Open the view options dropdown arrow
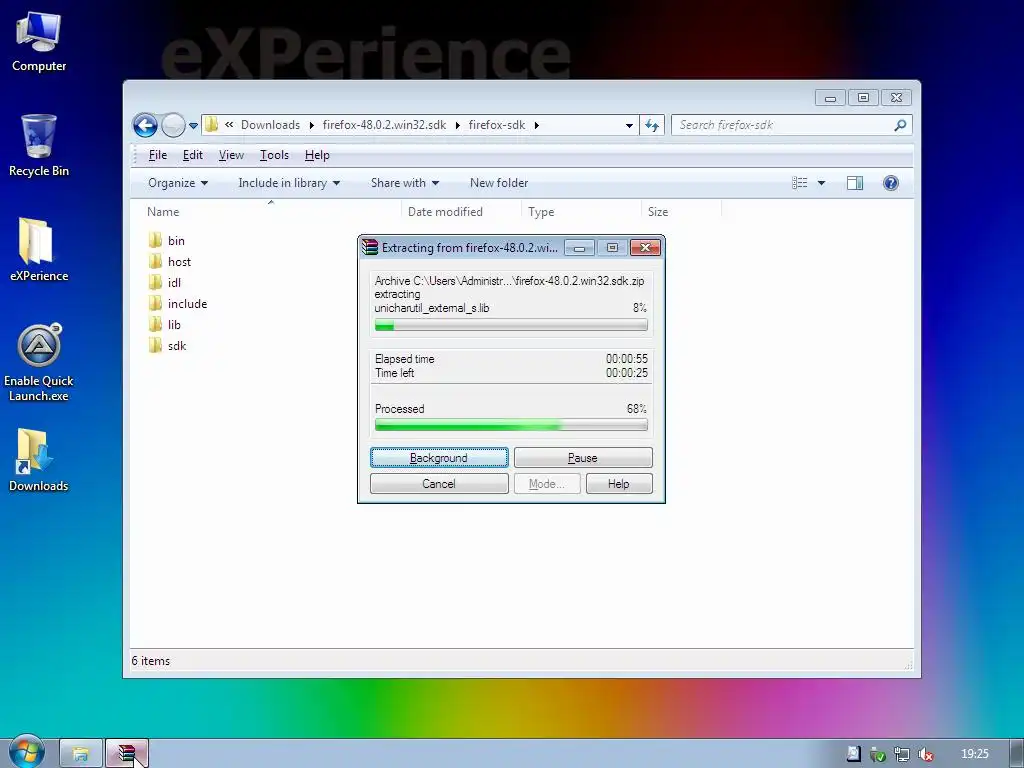 [x=821, y=183]
